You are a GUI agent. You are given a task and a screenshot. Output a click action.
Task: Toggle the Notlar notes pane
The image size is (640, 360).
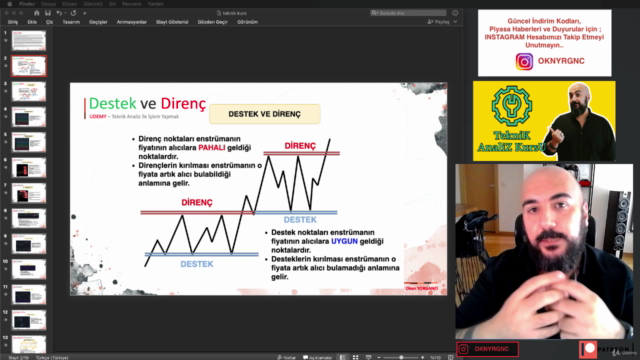[287, 358]
